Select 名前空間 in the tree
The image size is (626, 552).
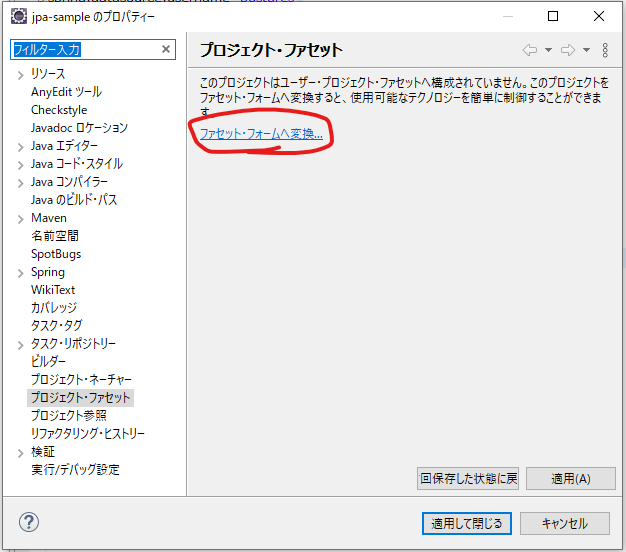point(55,236)
